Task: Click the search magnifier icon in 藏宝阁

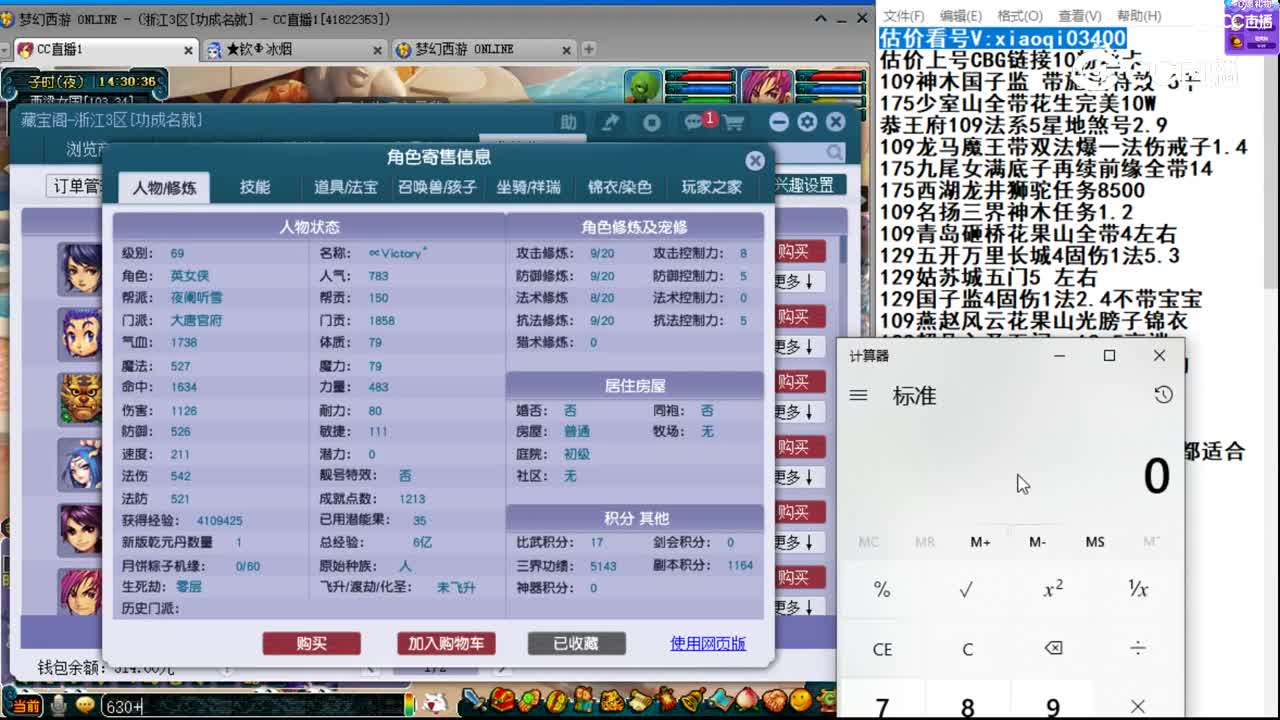Action: tap(834, 152)
